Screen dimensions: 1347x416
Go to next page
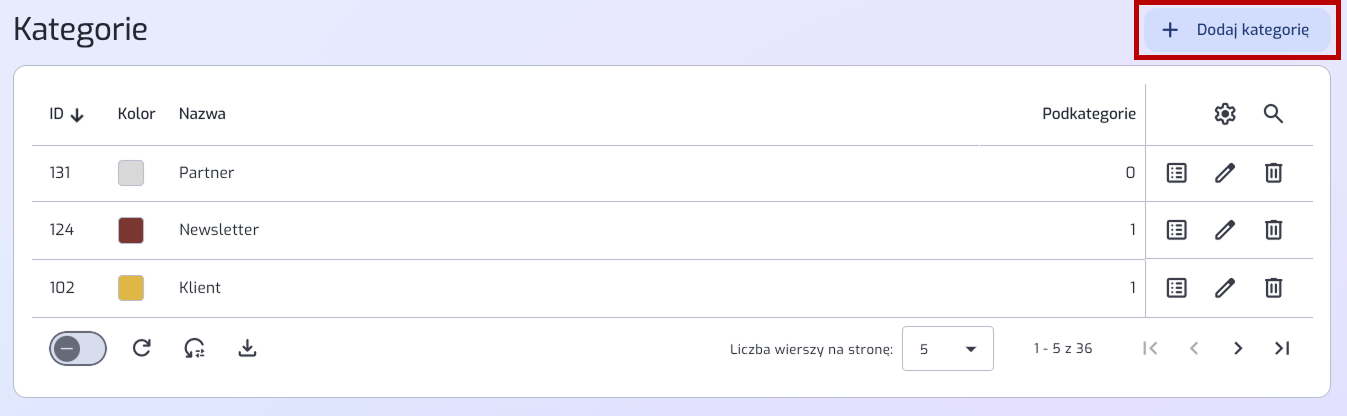tap(1238, 348)
